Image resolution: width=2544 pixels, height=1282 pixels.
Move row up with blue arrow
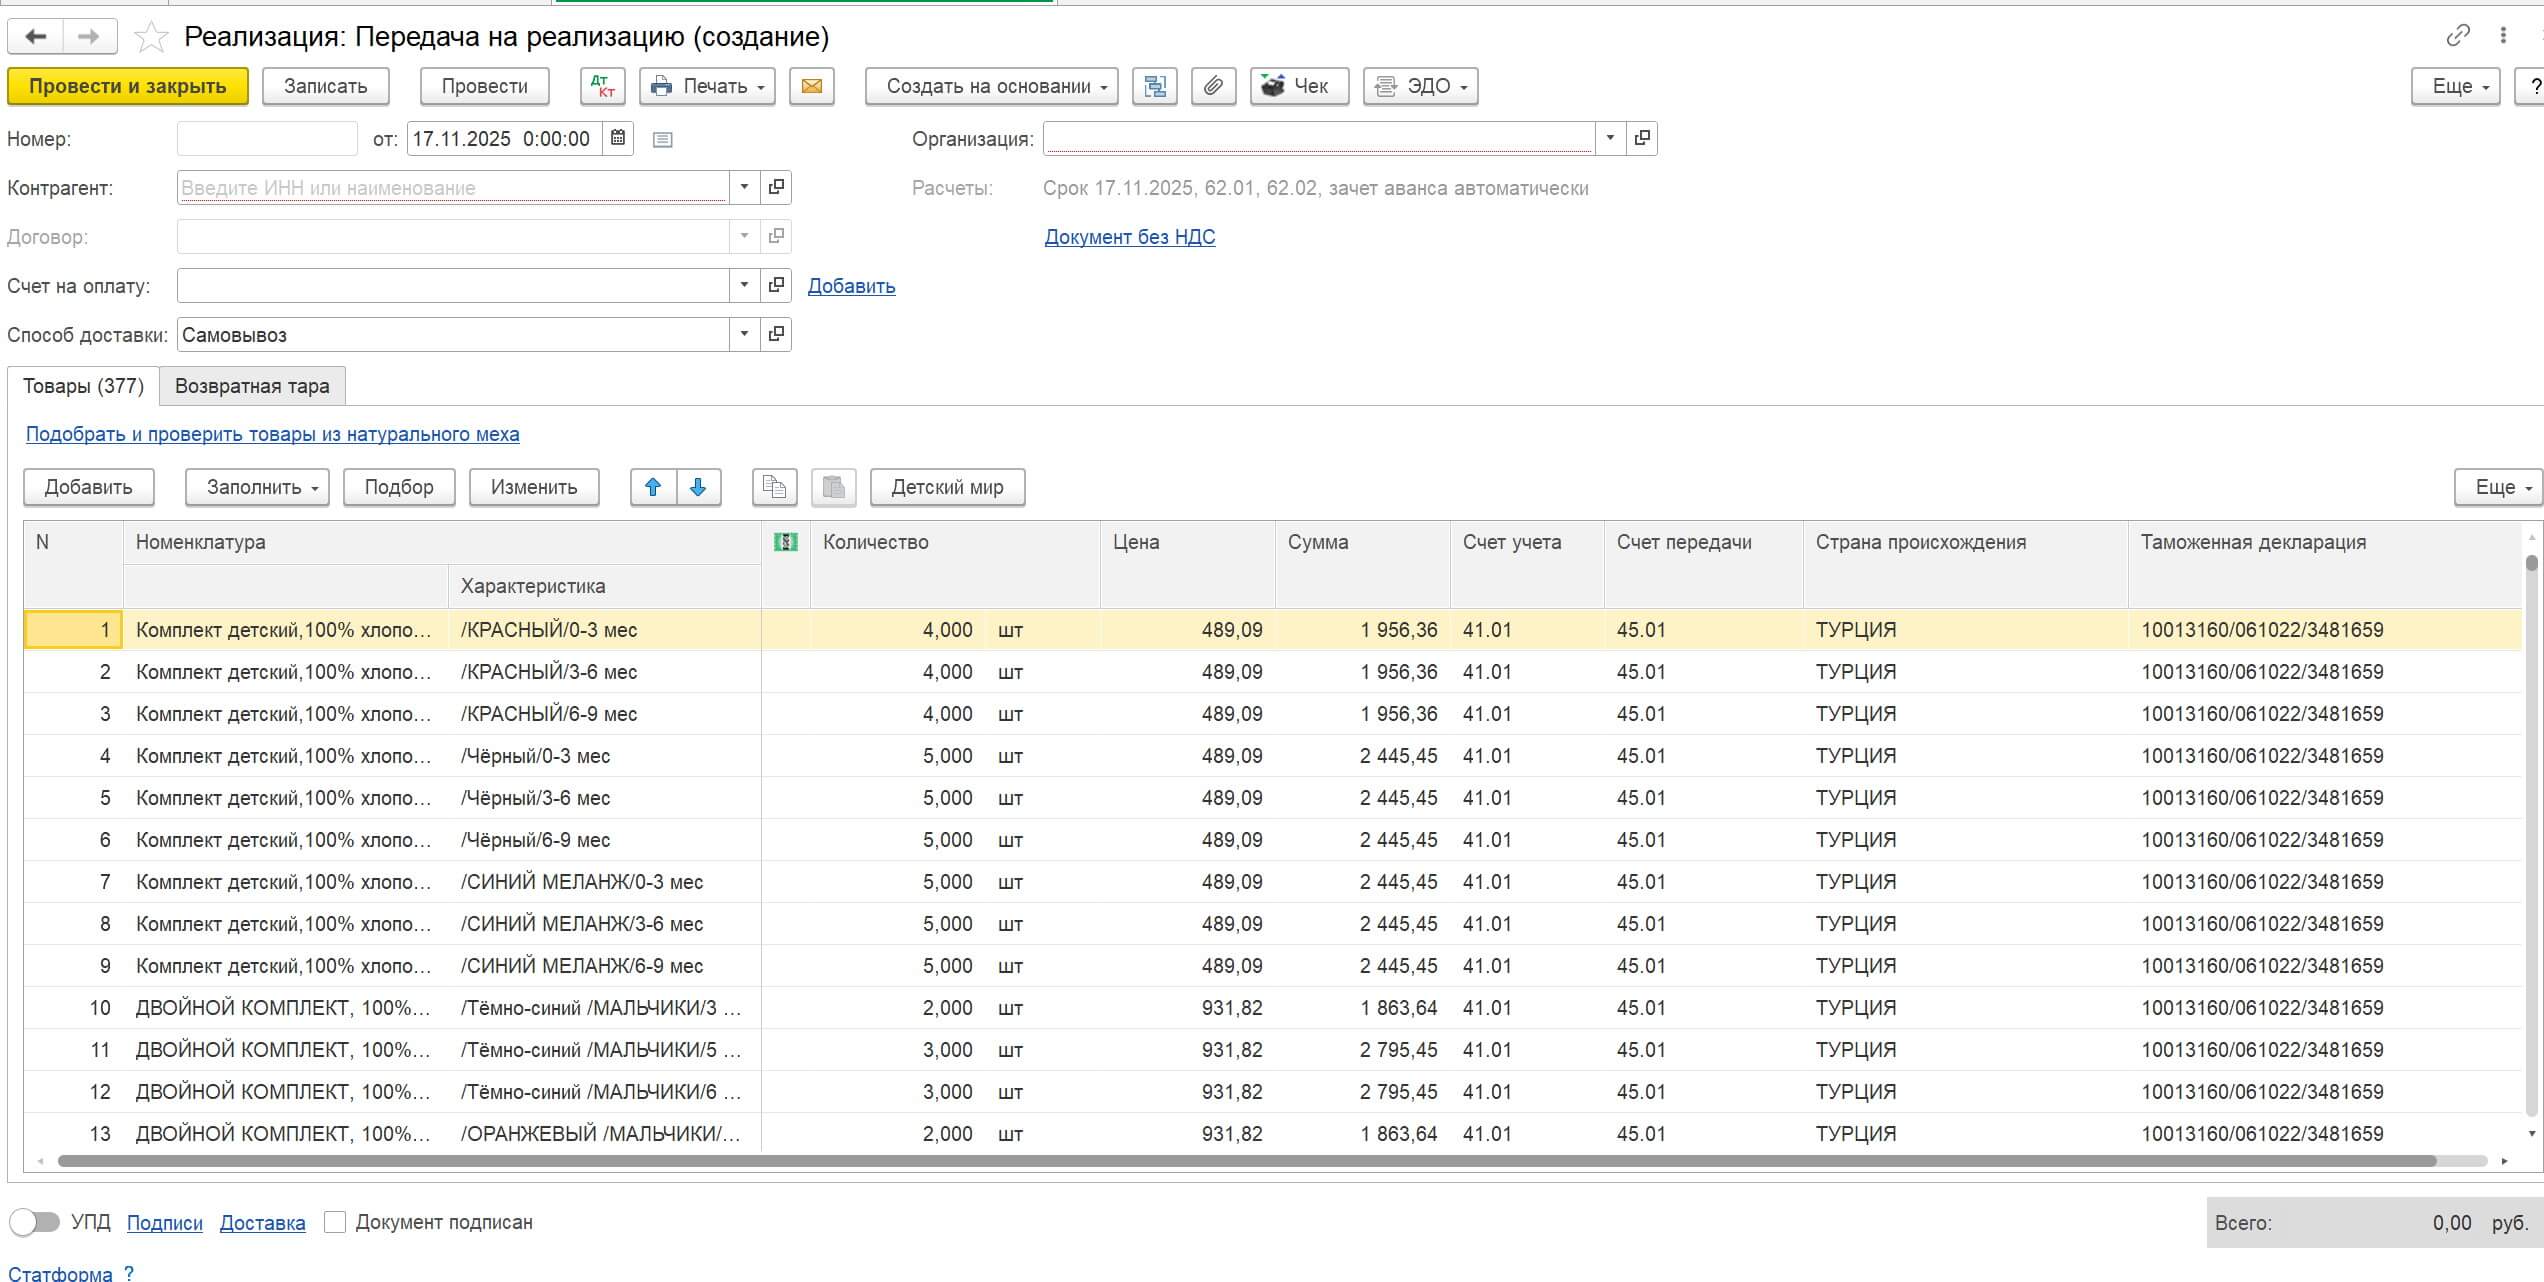(653, 487)
